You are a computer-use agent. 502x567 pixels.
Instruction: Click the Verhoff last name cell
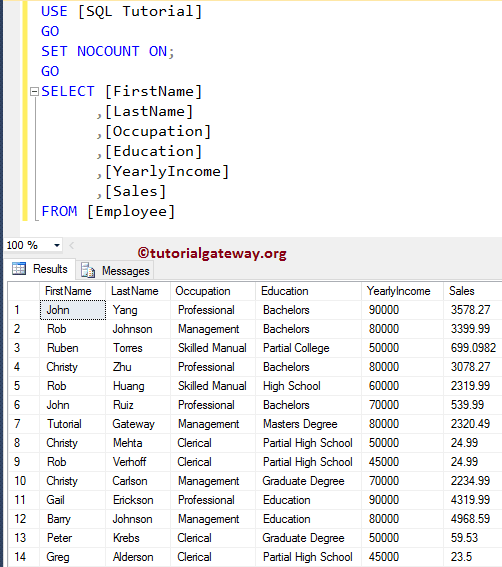138,462
